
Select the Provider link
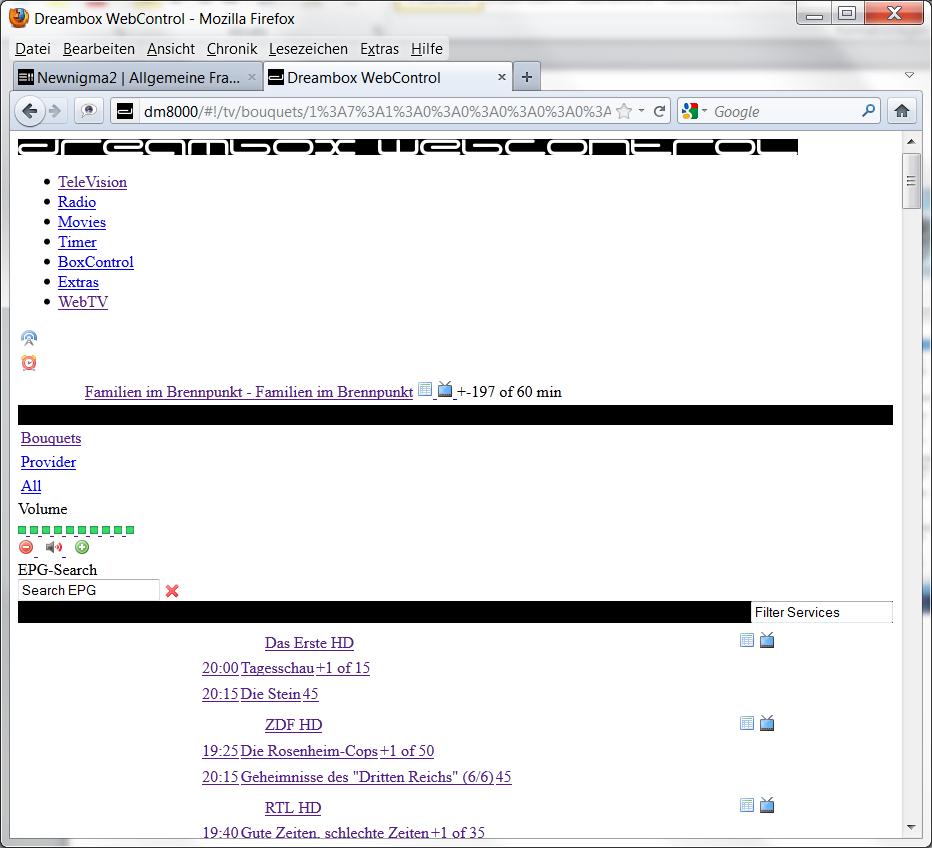[48, 462]
